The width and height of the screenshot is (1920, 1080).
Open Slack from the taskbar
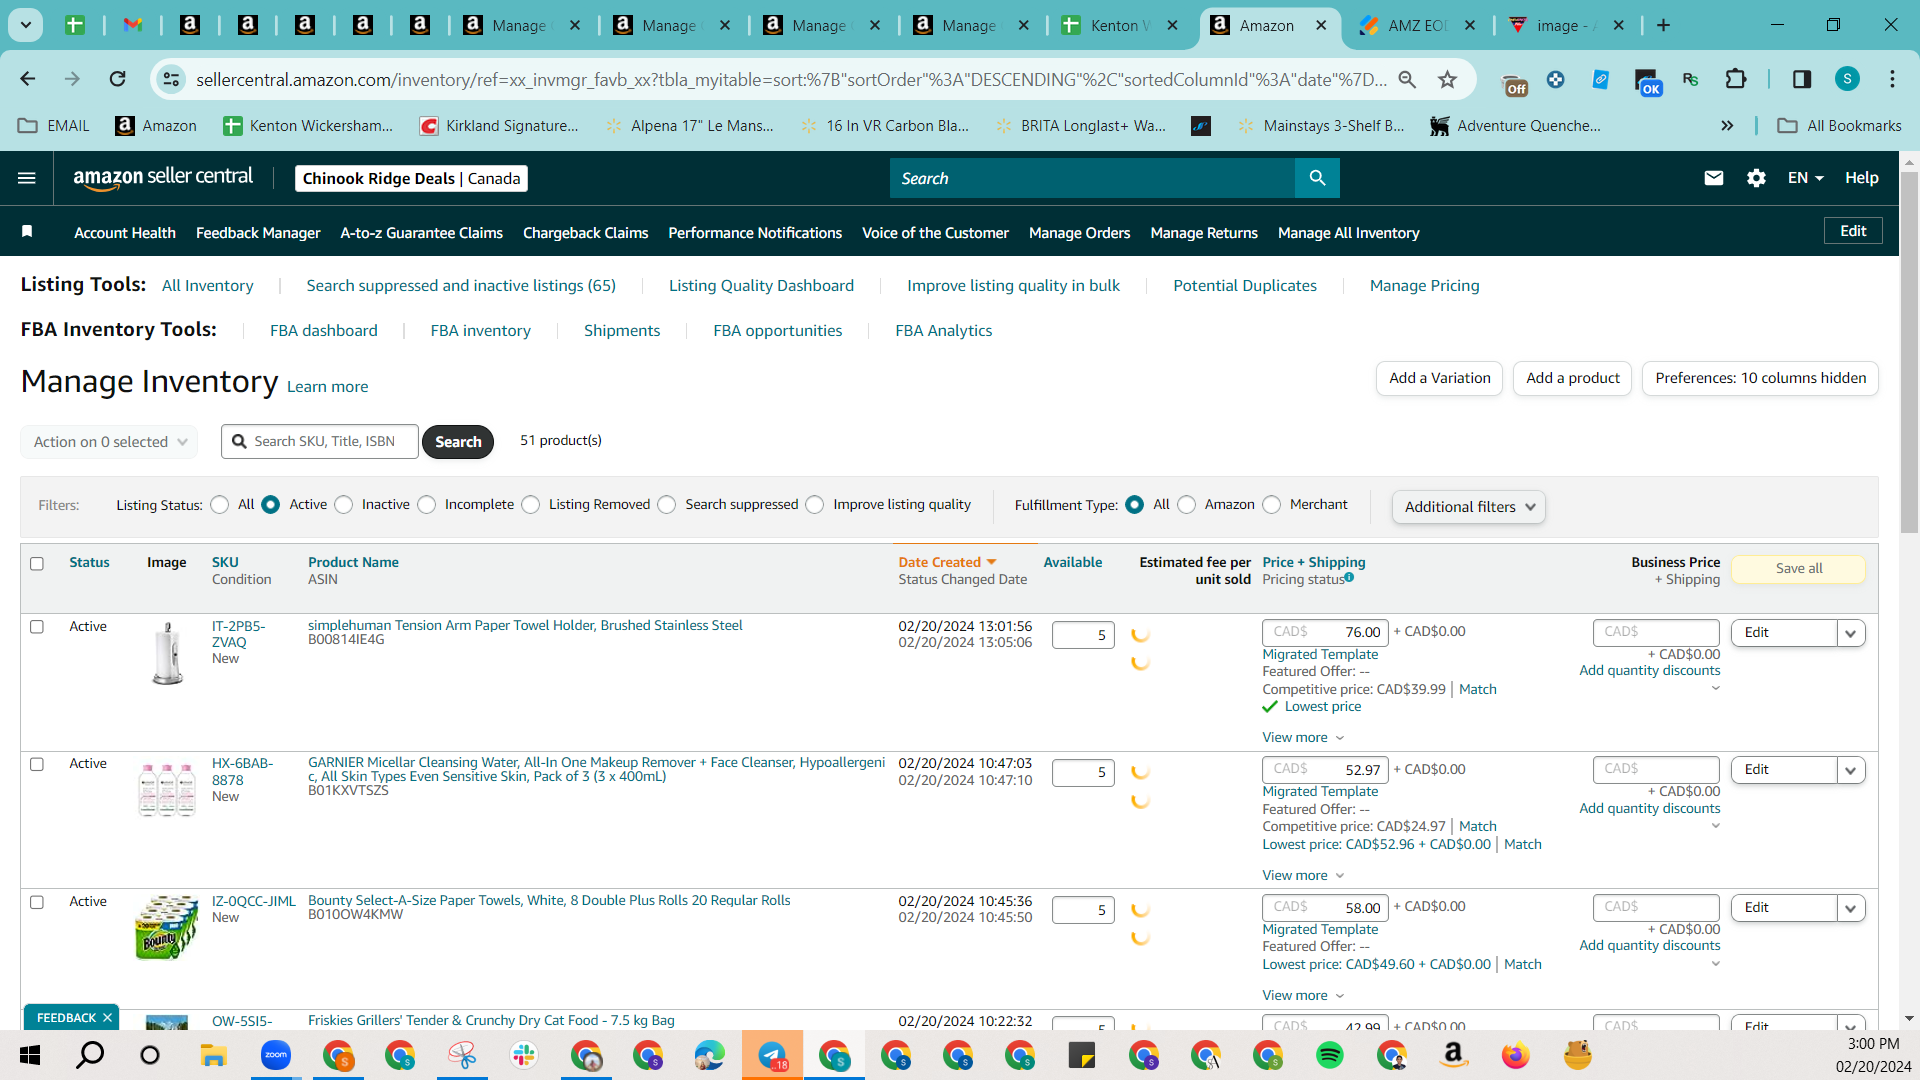point(523,1055)
